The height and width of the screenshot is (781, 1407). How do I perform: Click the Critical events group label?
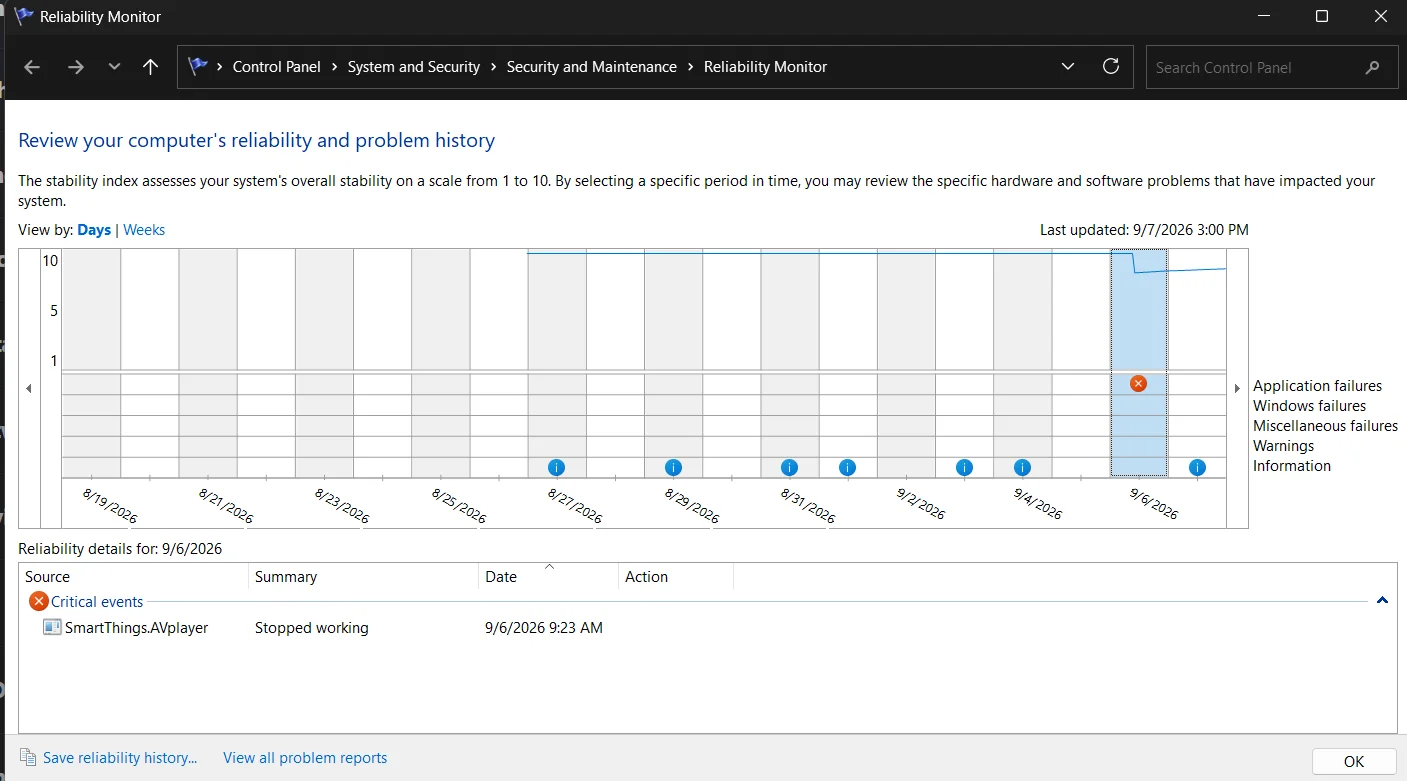(x=97, y=602)
